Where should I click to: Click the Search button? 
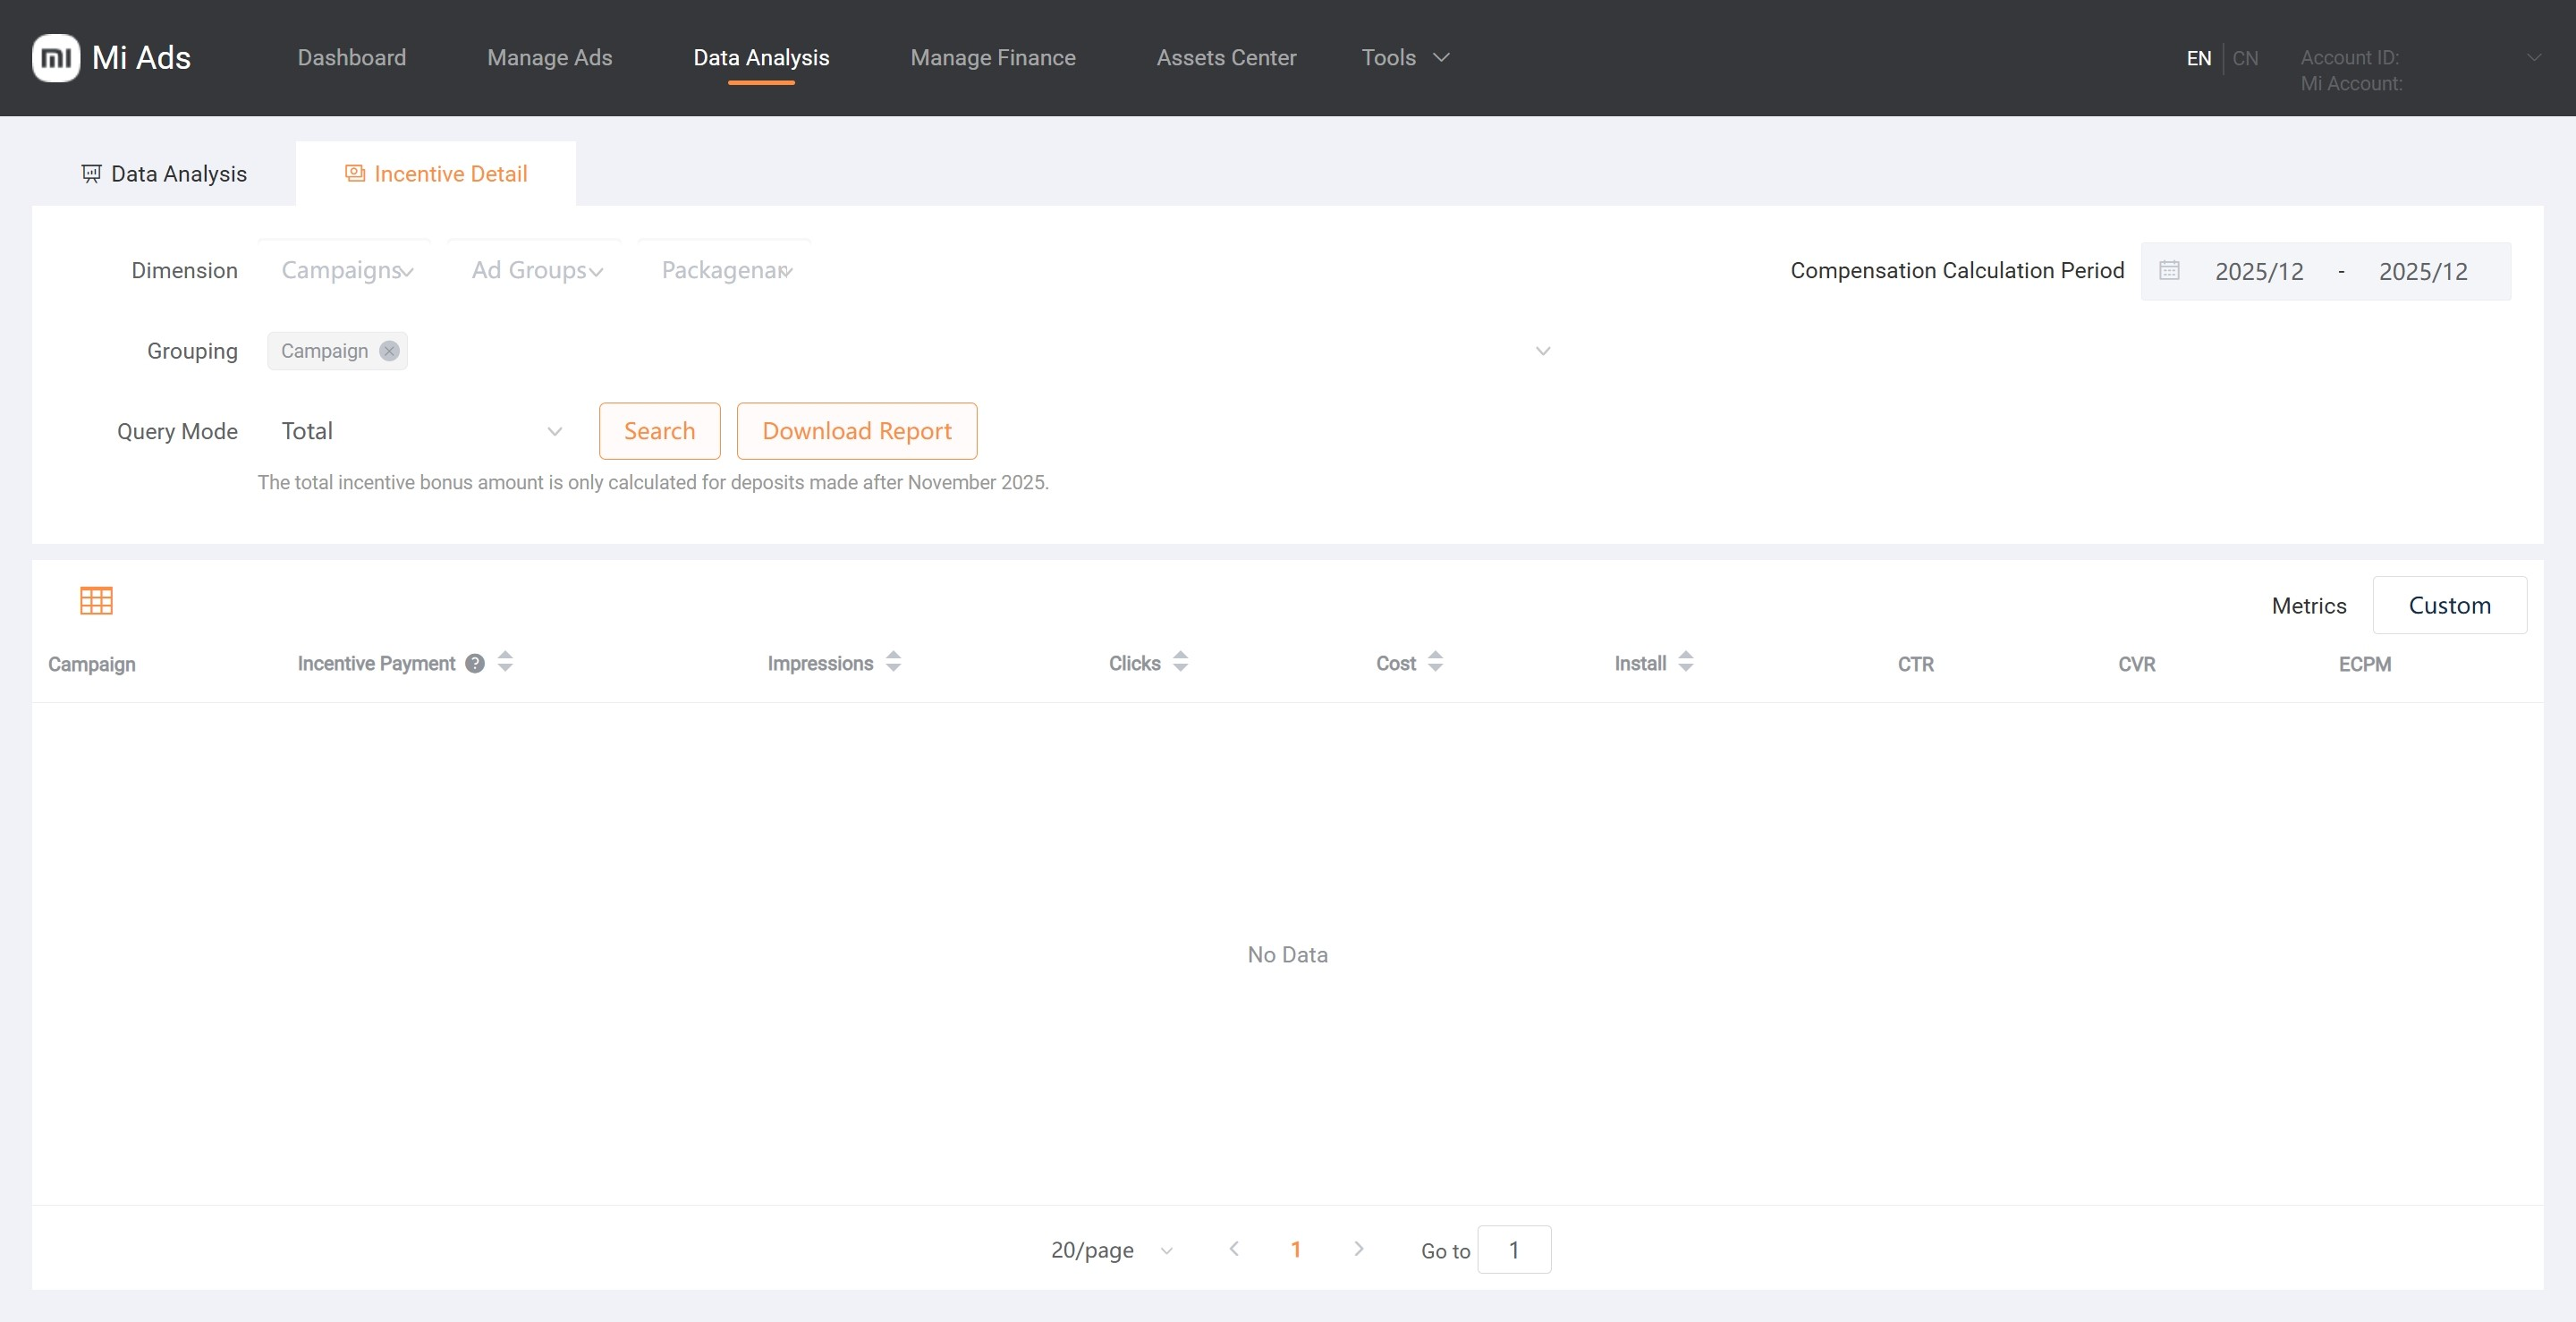click(659, 431)
